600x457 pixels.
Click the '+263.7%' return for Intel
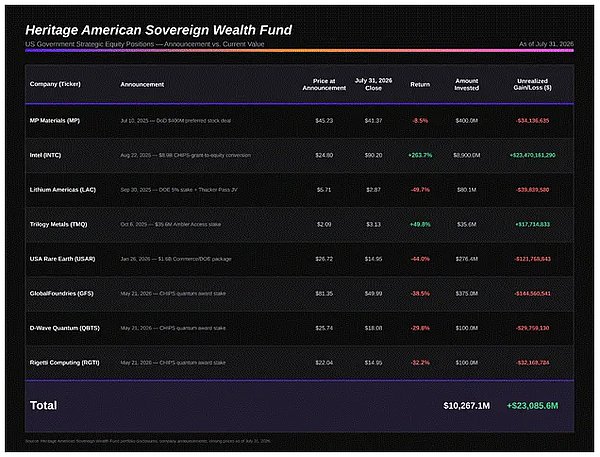point(420,155)
